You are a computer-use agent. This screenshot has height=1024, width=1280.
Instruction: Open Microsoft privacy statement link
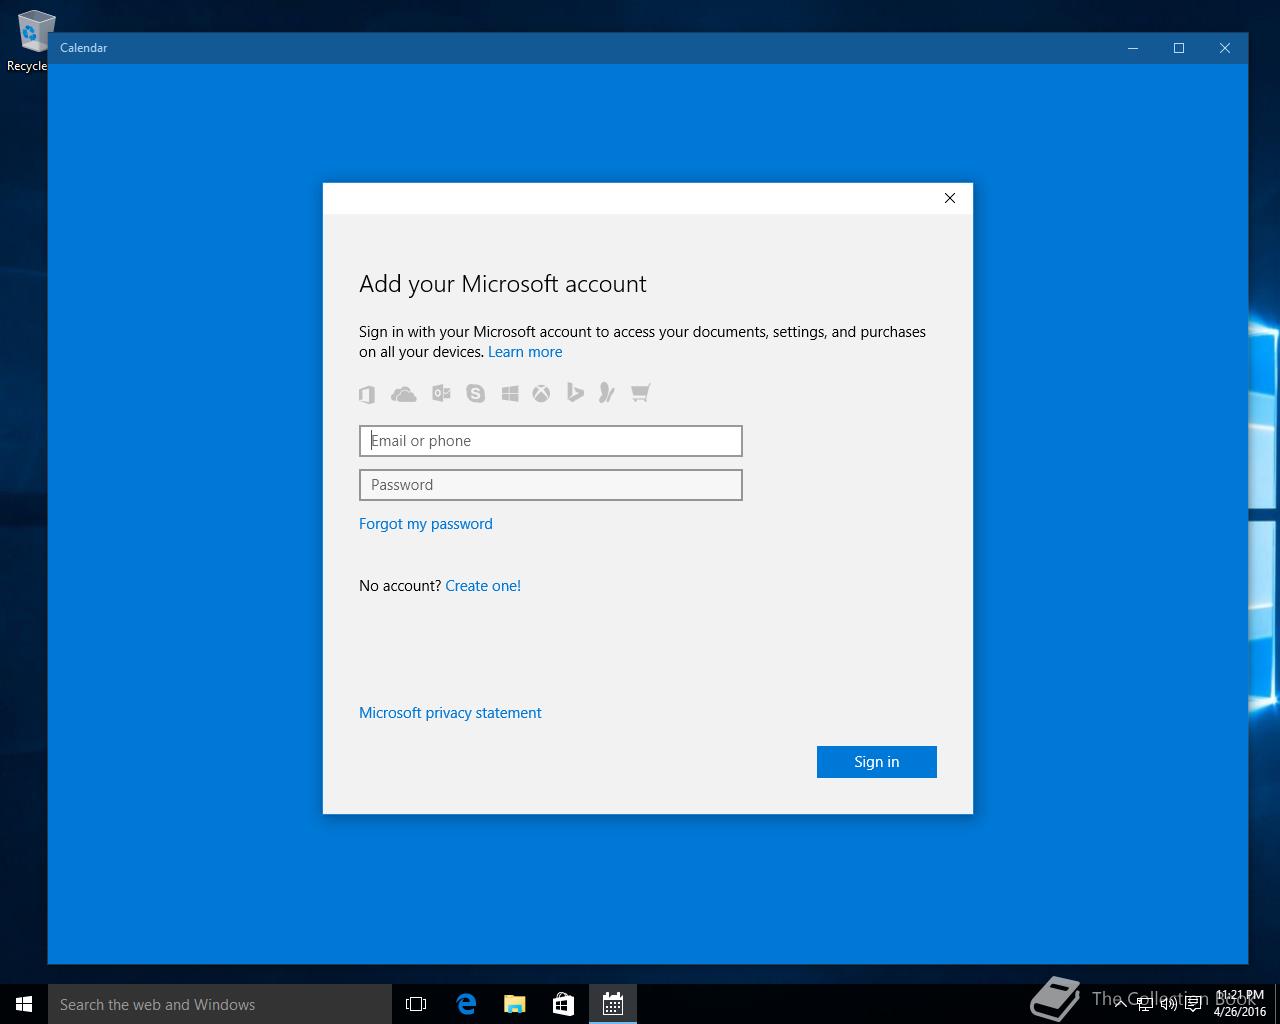point(450,713)
